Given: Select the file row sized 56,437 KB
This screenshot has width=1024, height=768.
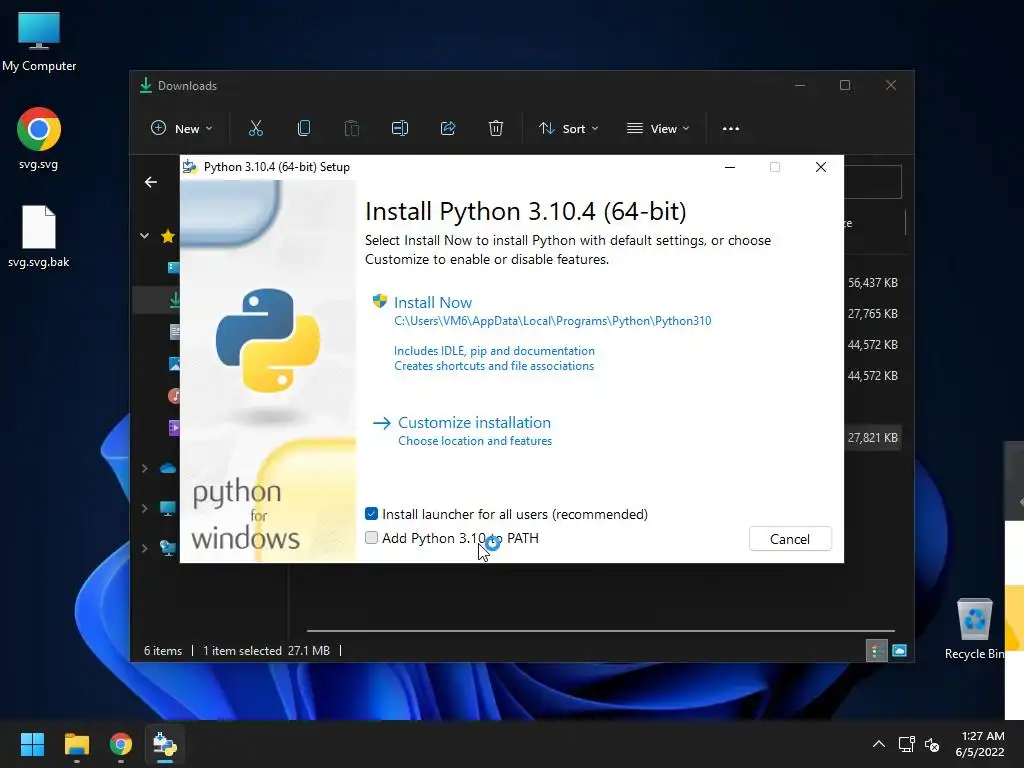Looking at the screenshot, I should [x=872, y=283].
